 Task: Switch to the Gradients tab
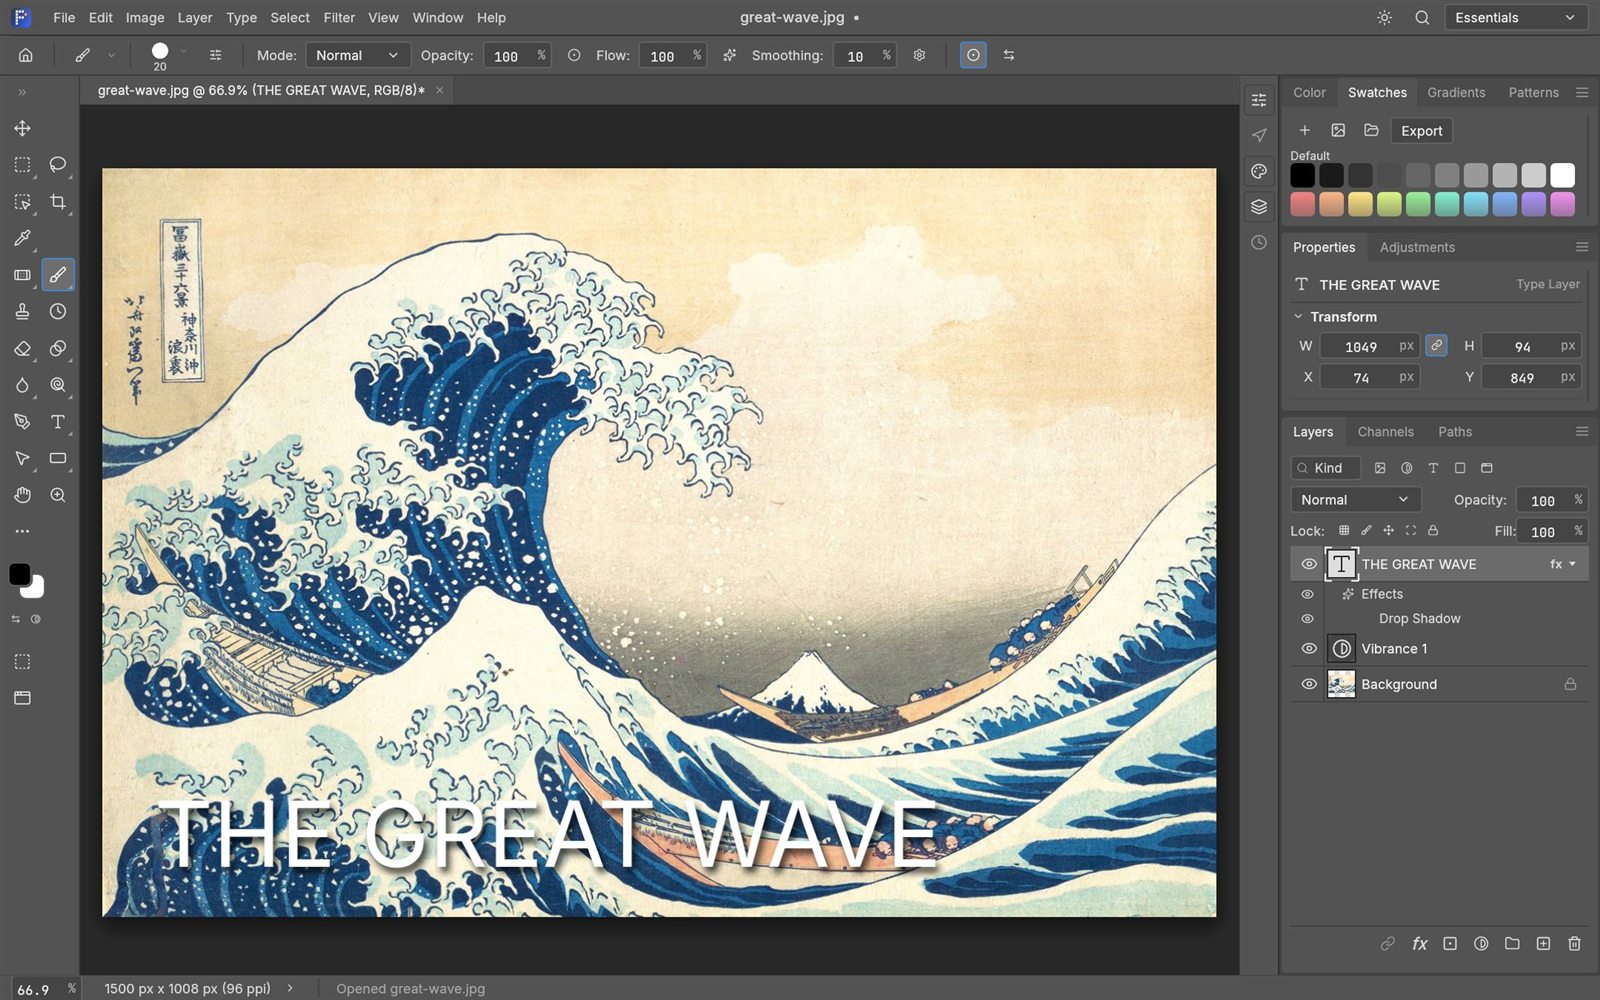(1456, 92)
